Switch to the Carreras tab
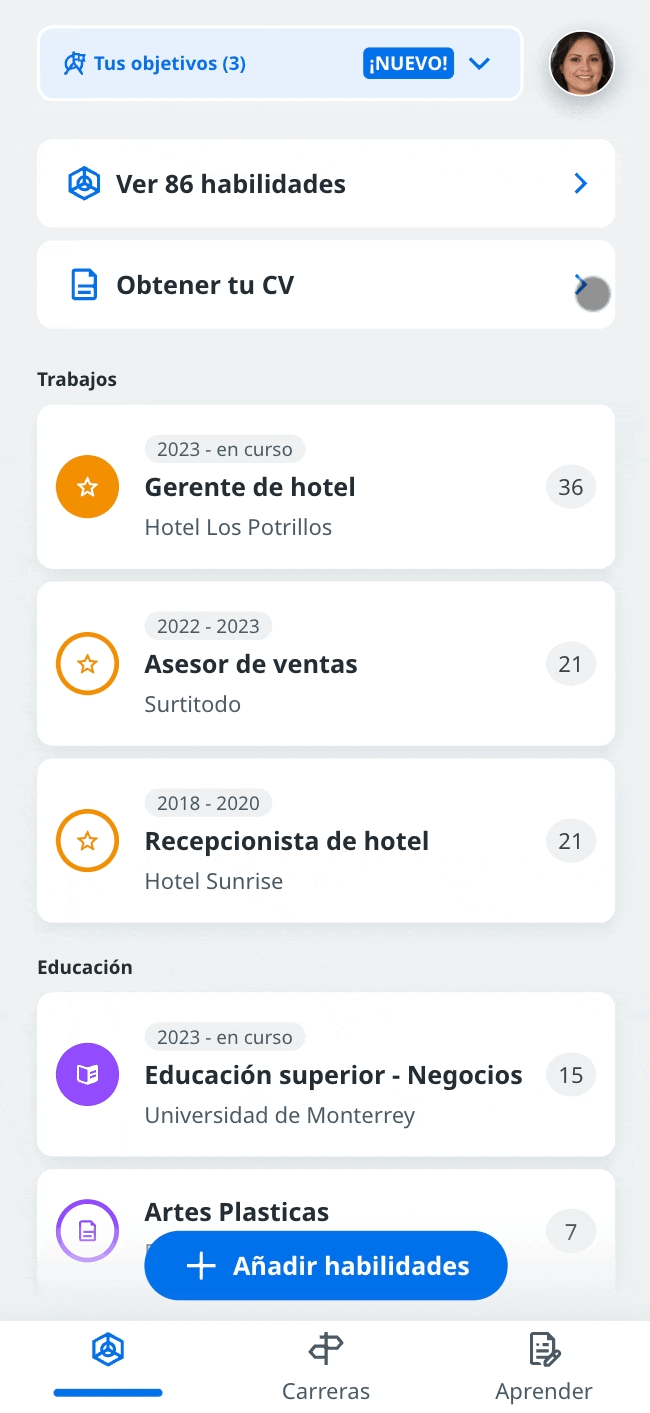 [x=326, y=1367]
